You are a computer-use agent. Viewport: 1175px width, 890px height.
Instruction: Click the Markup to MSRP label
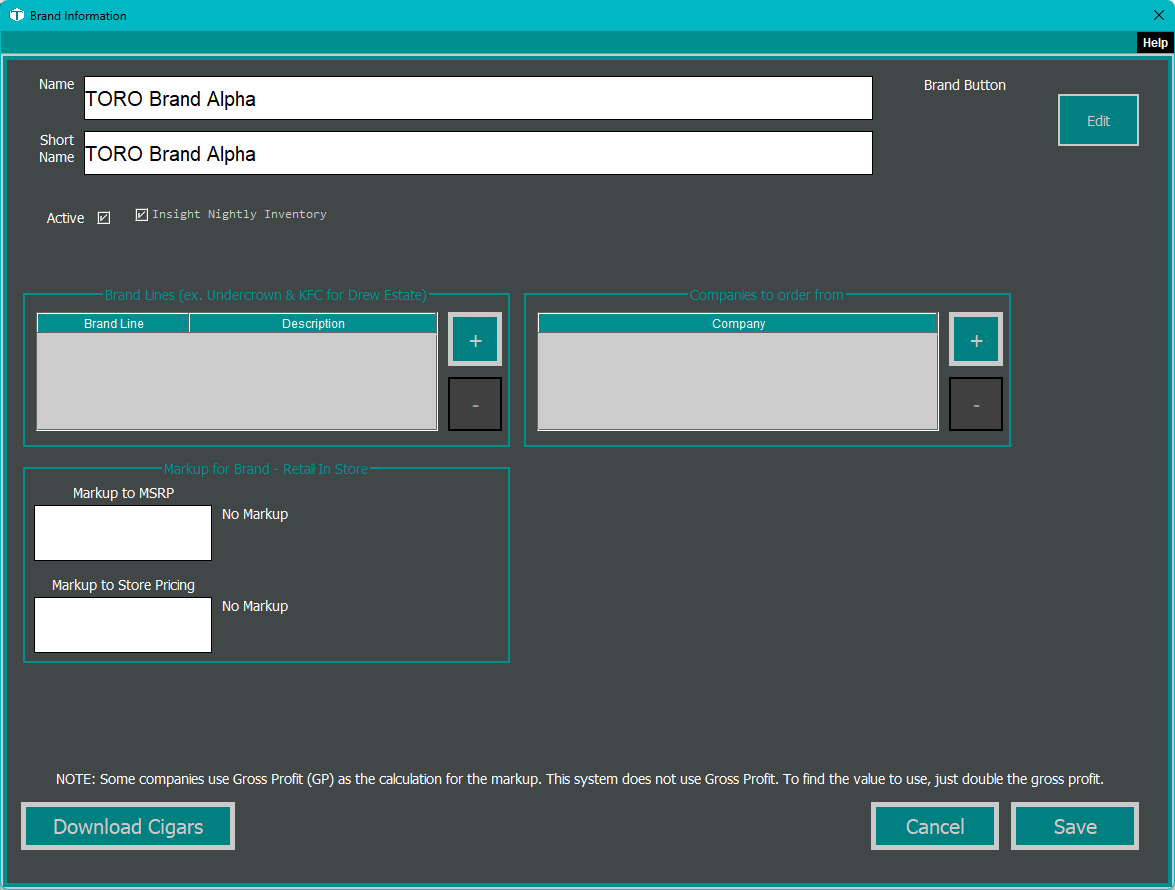[123, 493]
